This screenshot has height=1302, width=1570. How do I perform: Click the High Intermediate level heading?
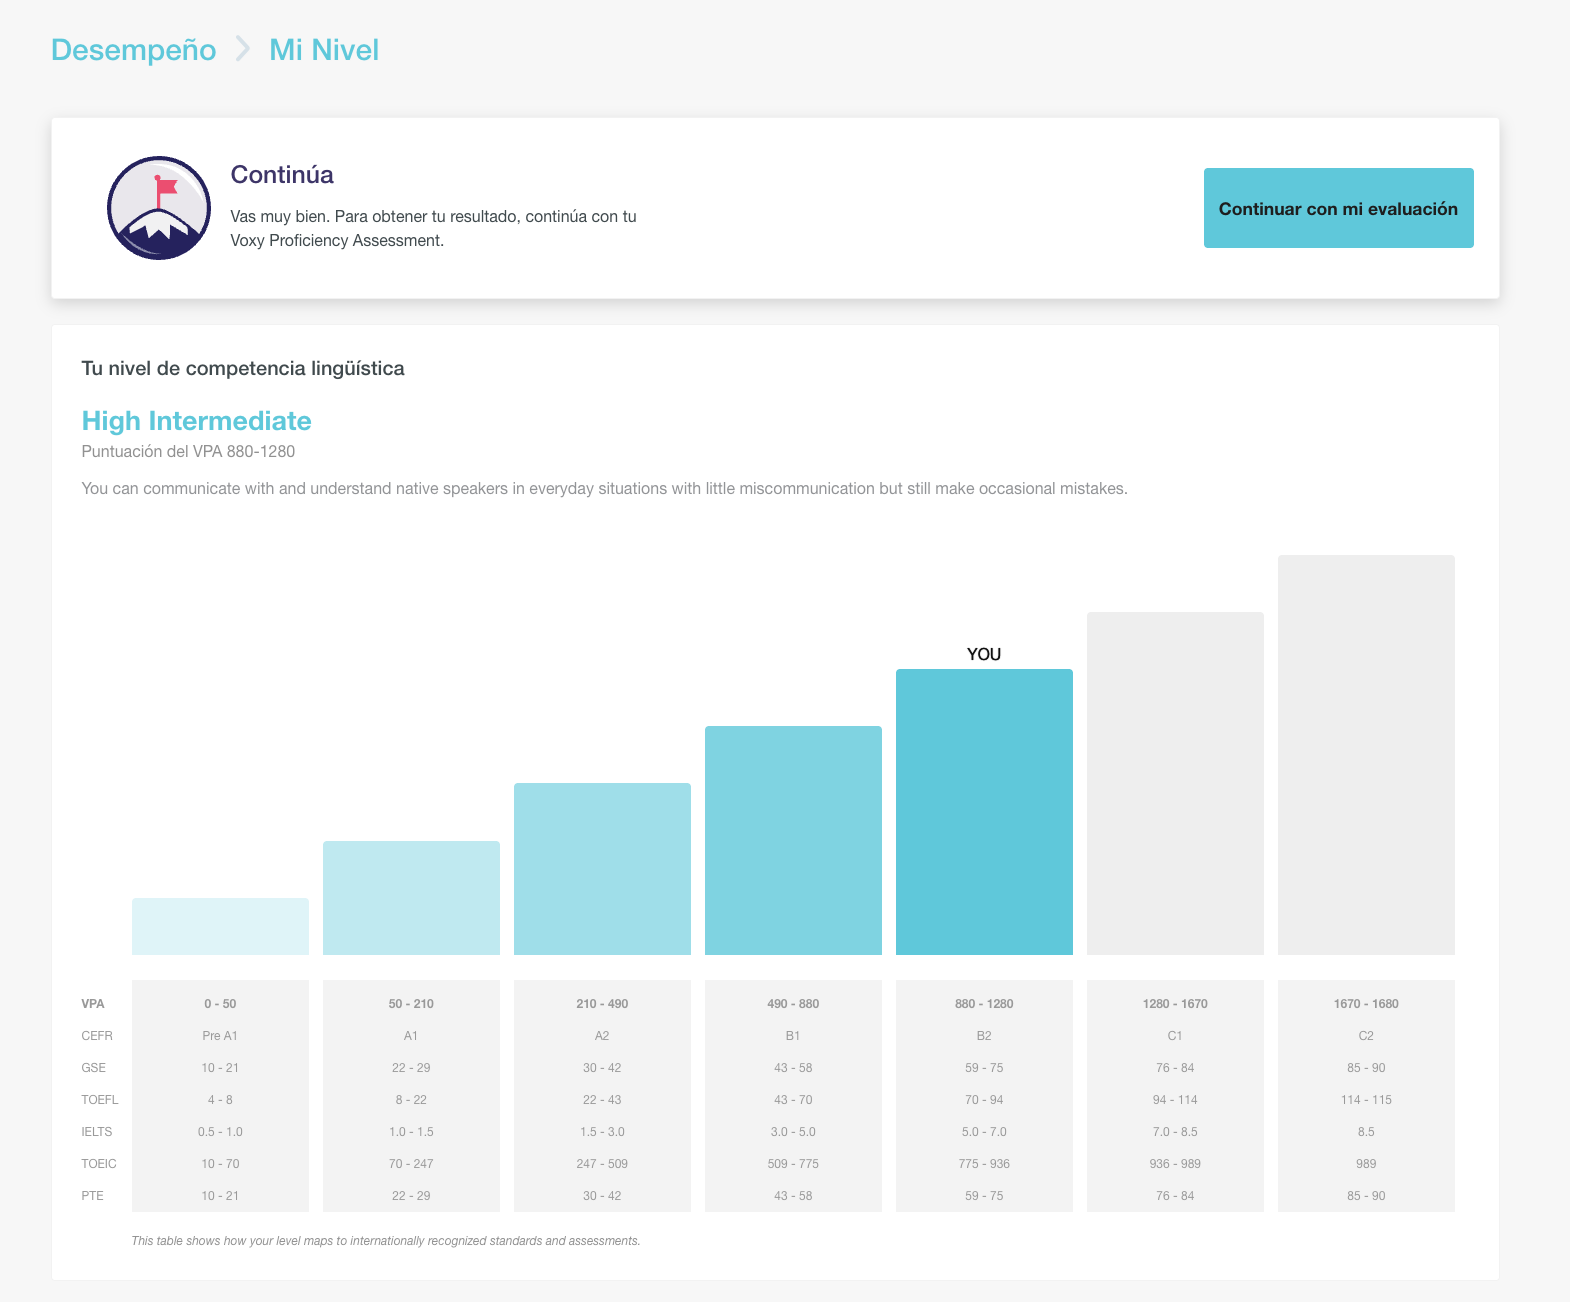click(196, 421)
